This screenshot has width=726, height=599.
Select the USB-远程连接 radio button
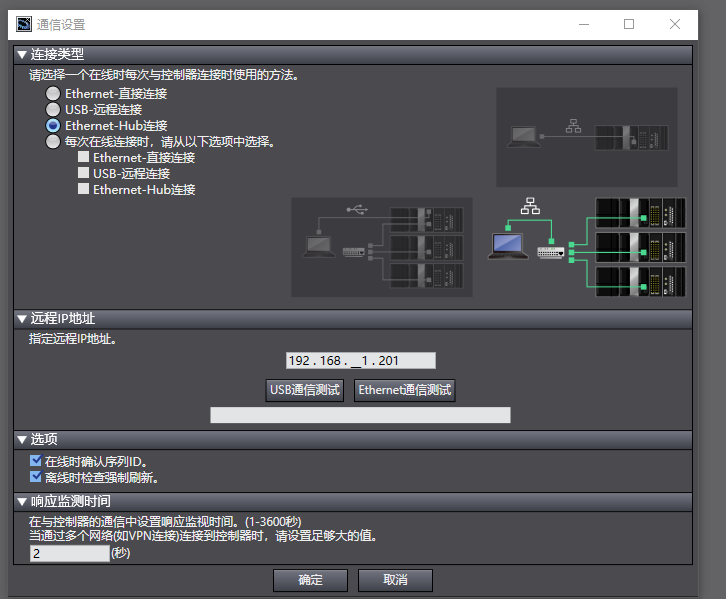coord(53,109)
